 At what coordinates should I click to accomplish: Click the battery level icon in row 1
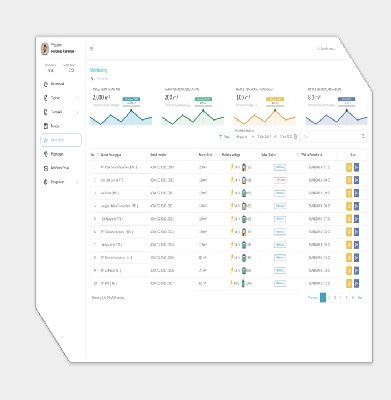244,167
